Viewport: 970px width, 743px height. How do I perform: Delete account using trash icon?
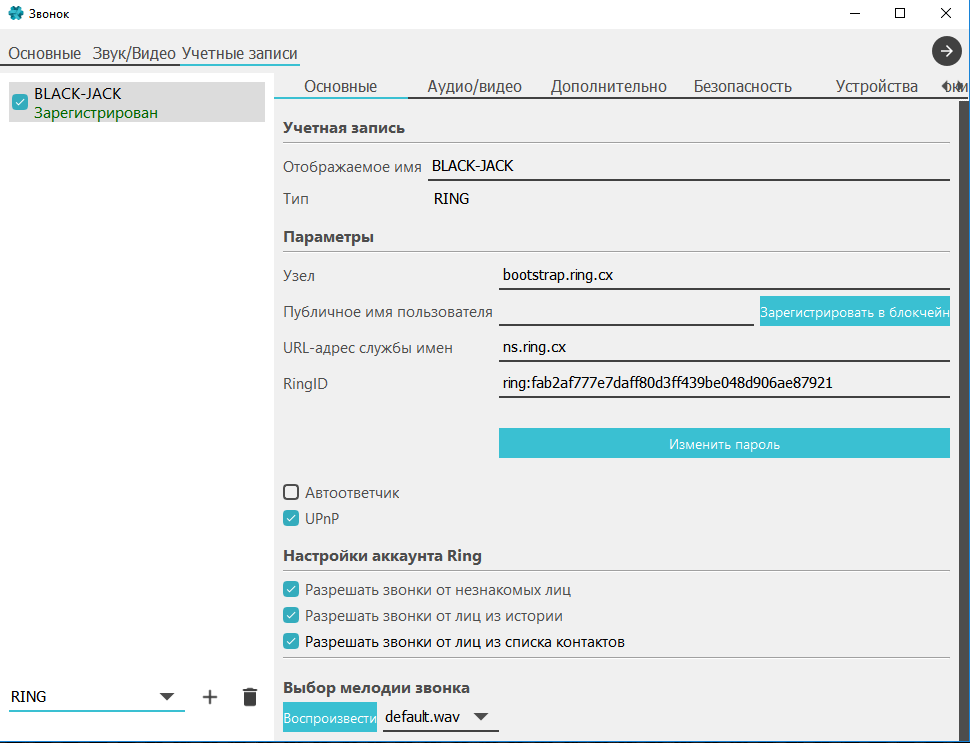(250, 697)
